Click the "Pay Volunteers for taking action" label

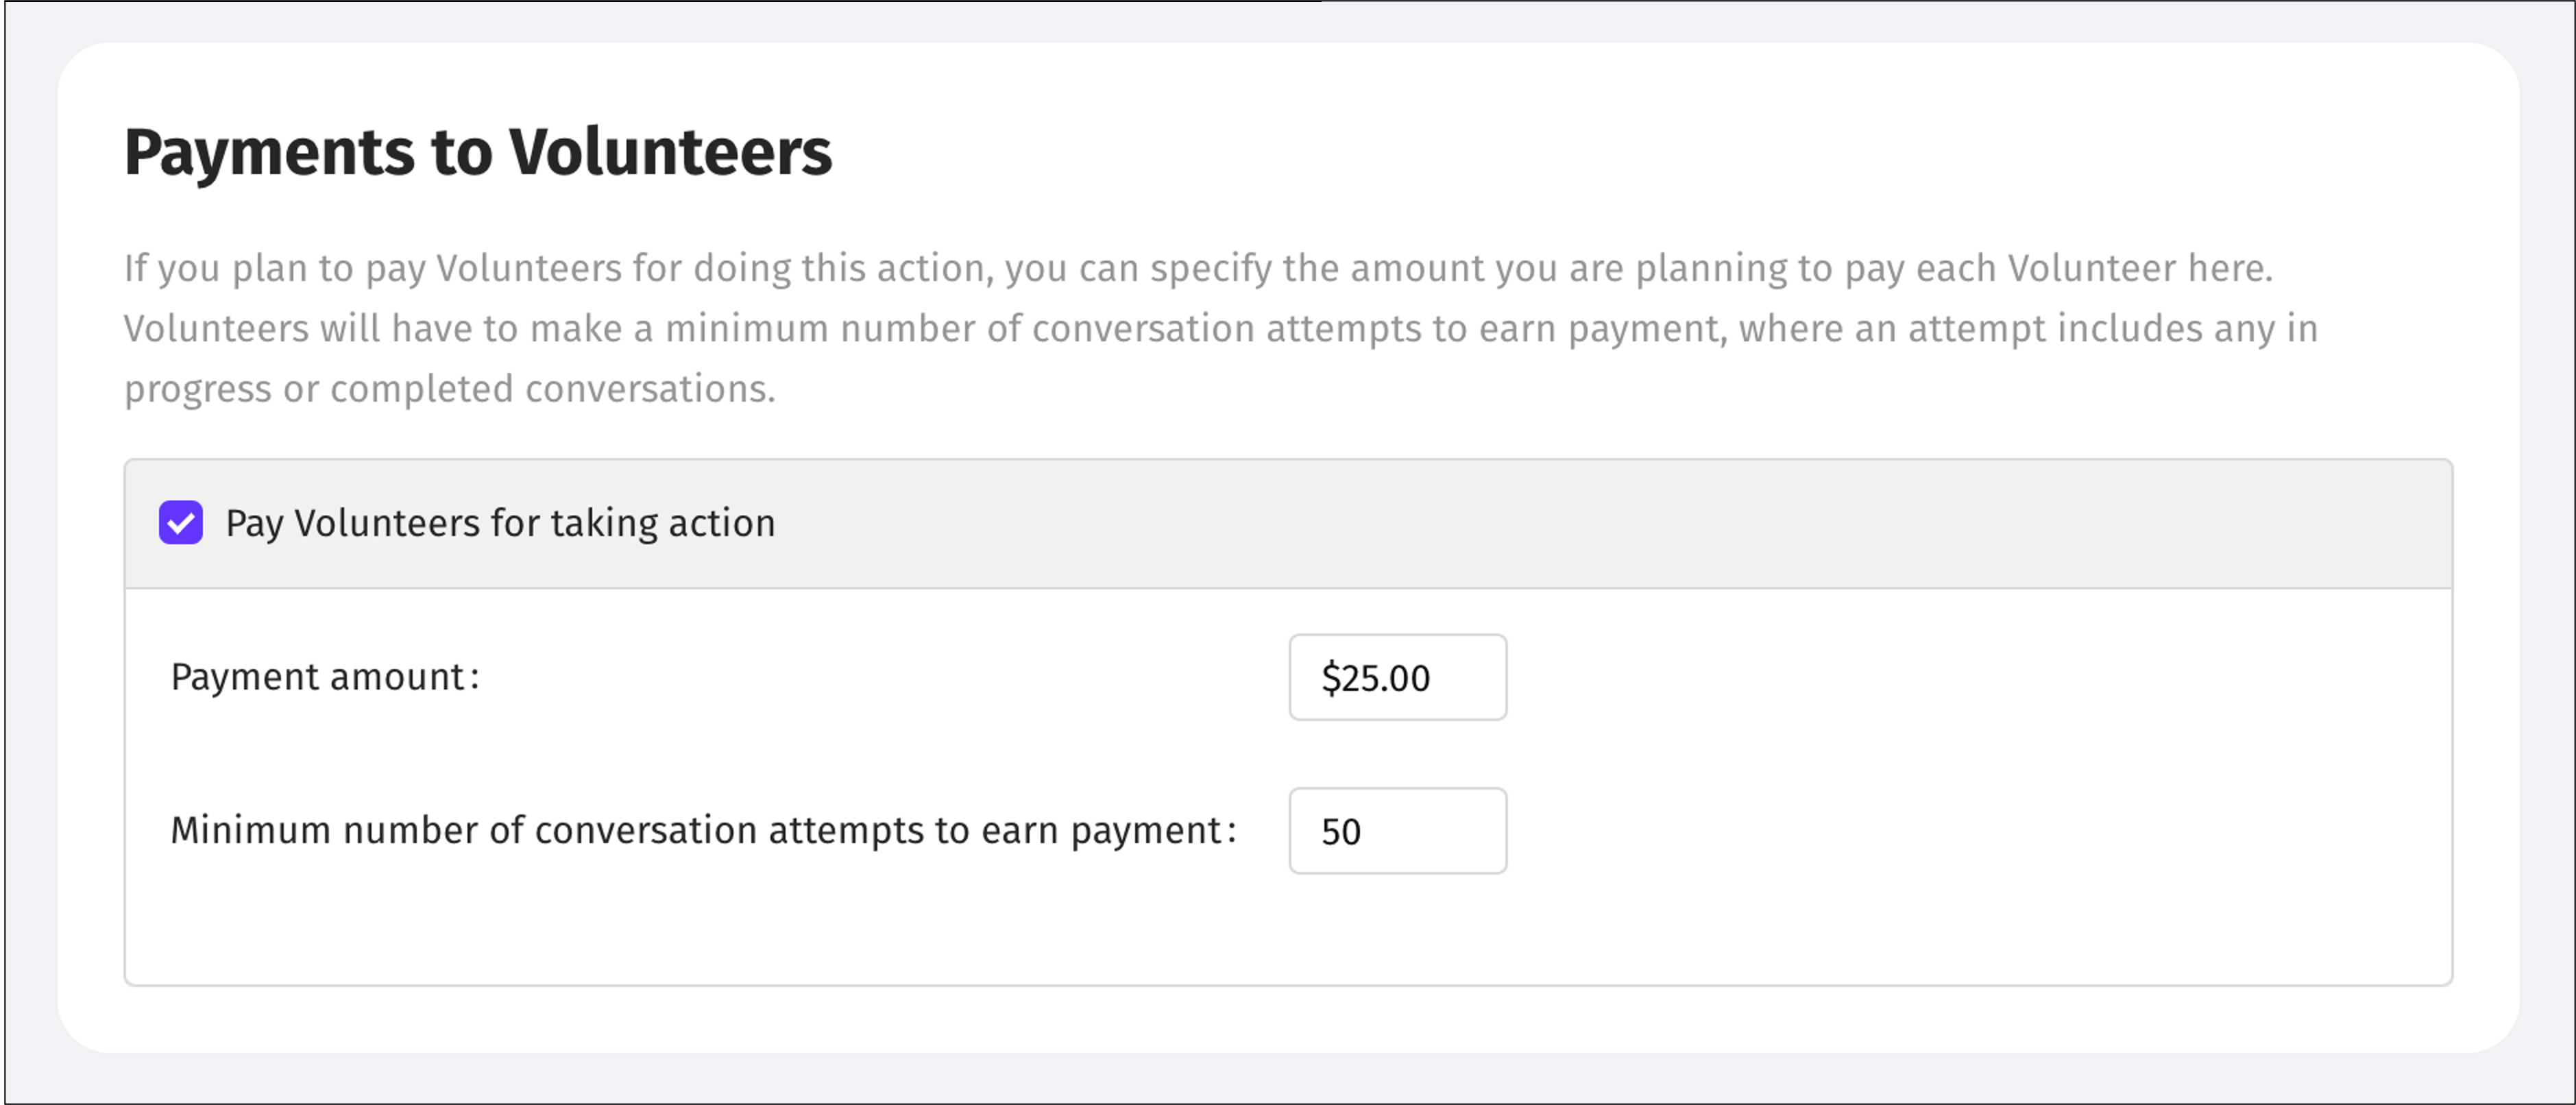500,523
